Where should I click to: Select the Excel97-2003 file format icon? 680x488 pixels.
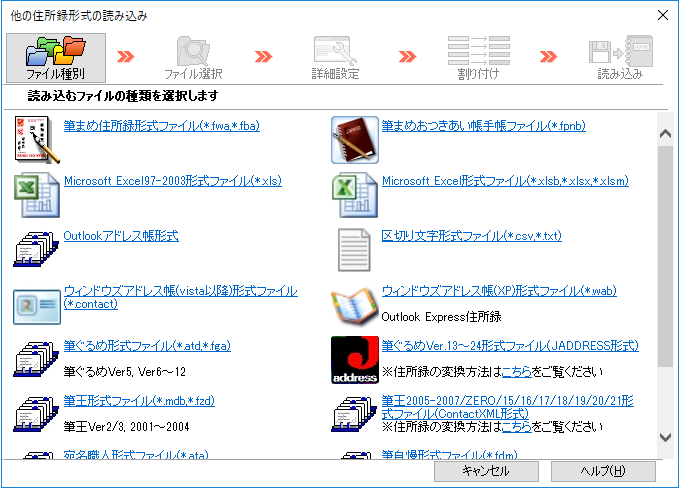click(36, 194)
